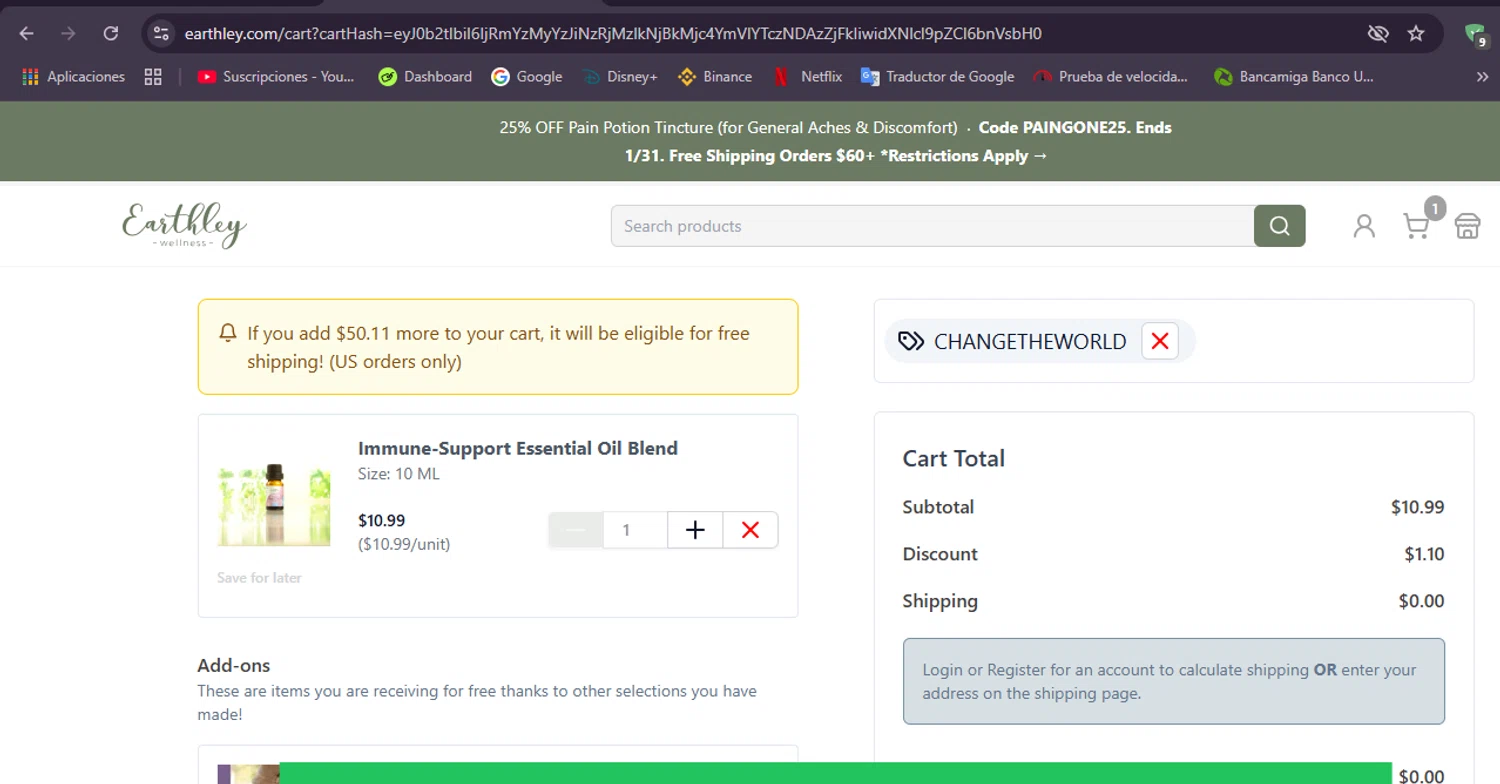Screen dimensions: 1500x784
Task: Open the user account icon
Action: pyautogui.click(x=1364, y=226)
